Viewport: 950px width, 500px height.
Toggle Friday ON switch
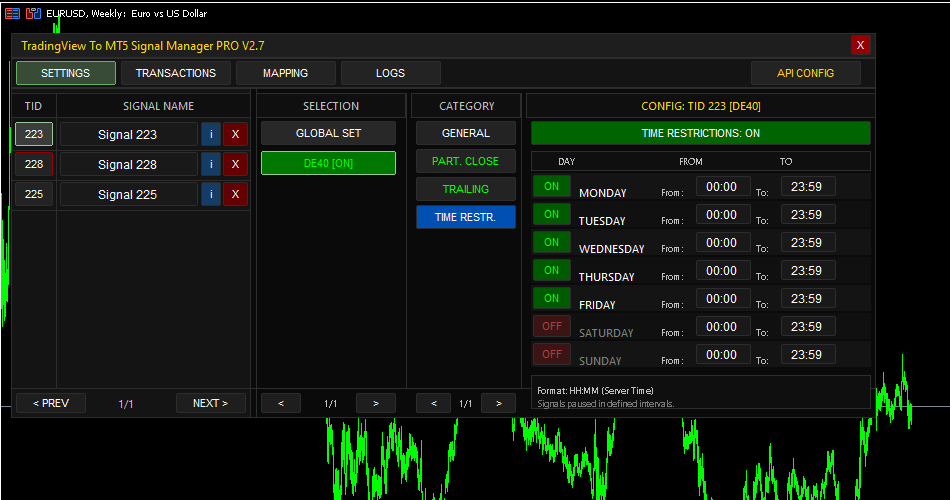(x=551, y=298)
